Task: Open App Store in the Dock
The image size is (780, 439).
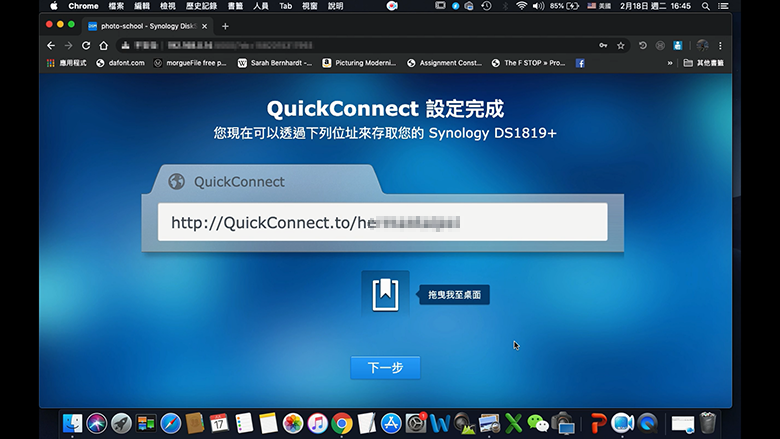Action: click(x=391, y=424)
